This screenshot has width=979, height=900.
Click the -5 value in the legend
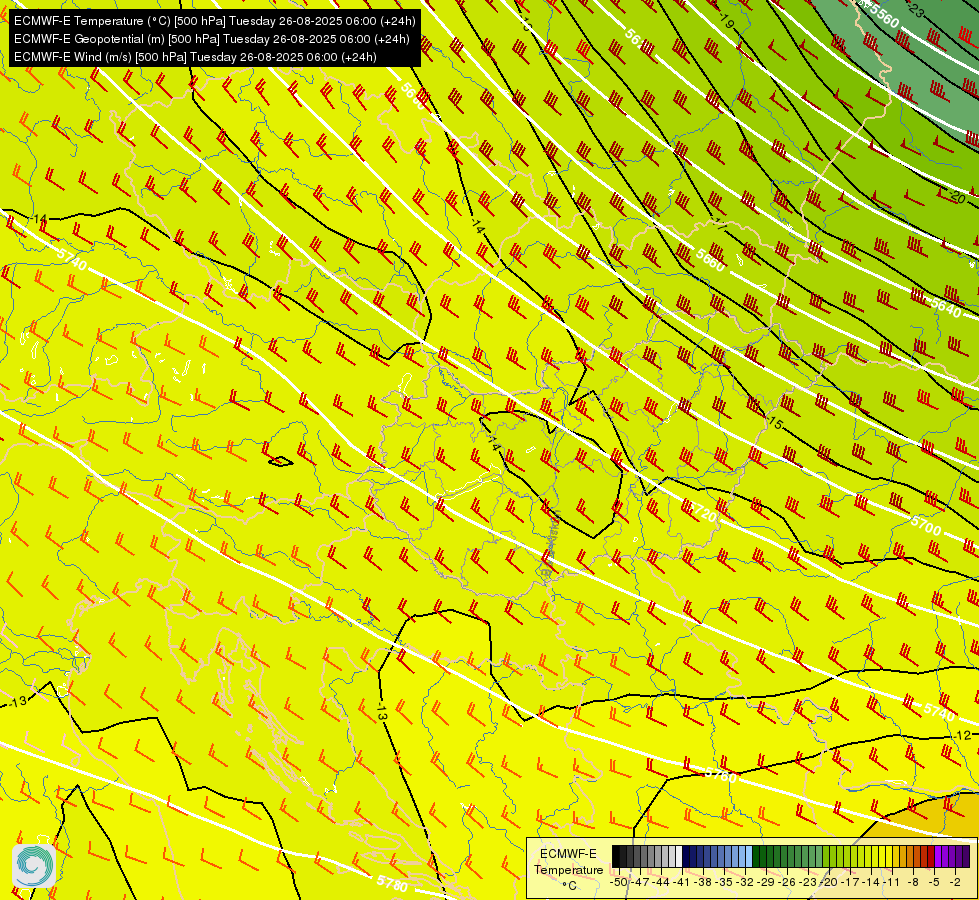point(934,882)
